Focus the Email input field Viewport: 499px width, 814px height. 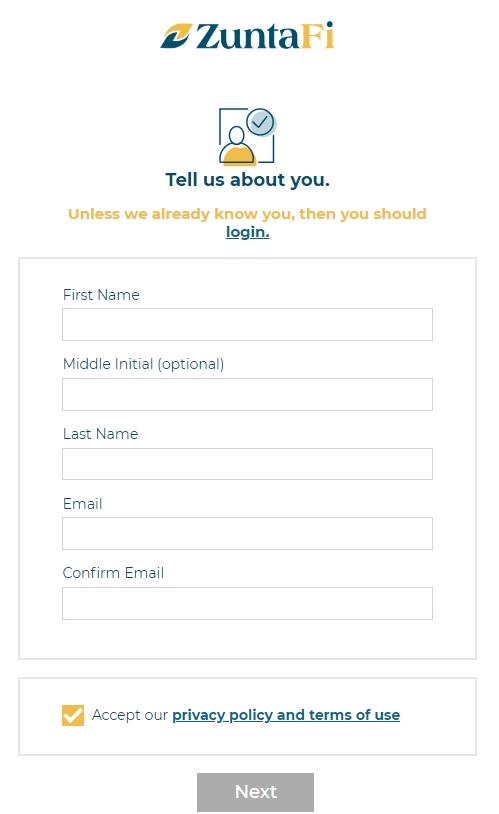tap(247, 533)
